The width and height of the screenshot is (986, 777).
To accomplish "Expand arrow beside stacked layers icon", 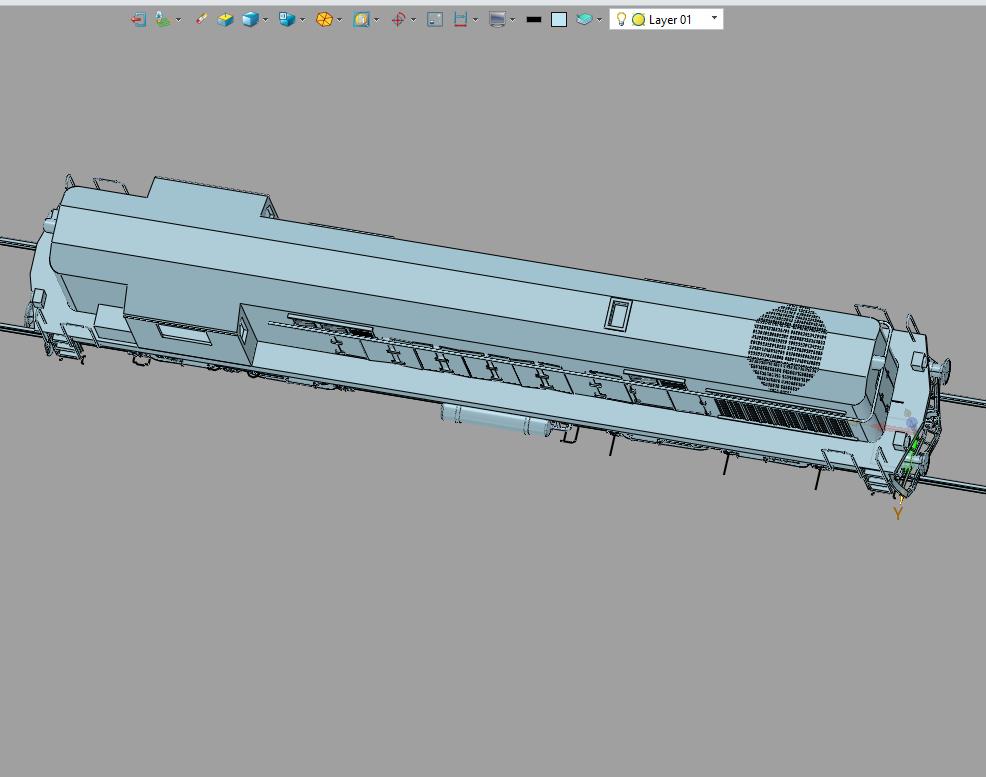I will click(x=599, y=19).
